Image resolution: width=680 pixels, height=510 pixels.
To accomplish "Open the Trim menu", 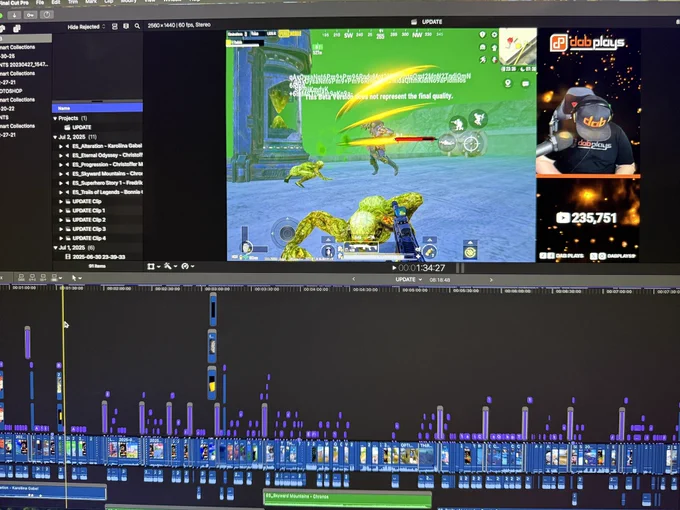I will pyautogui.click(x=73, y=2).
